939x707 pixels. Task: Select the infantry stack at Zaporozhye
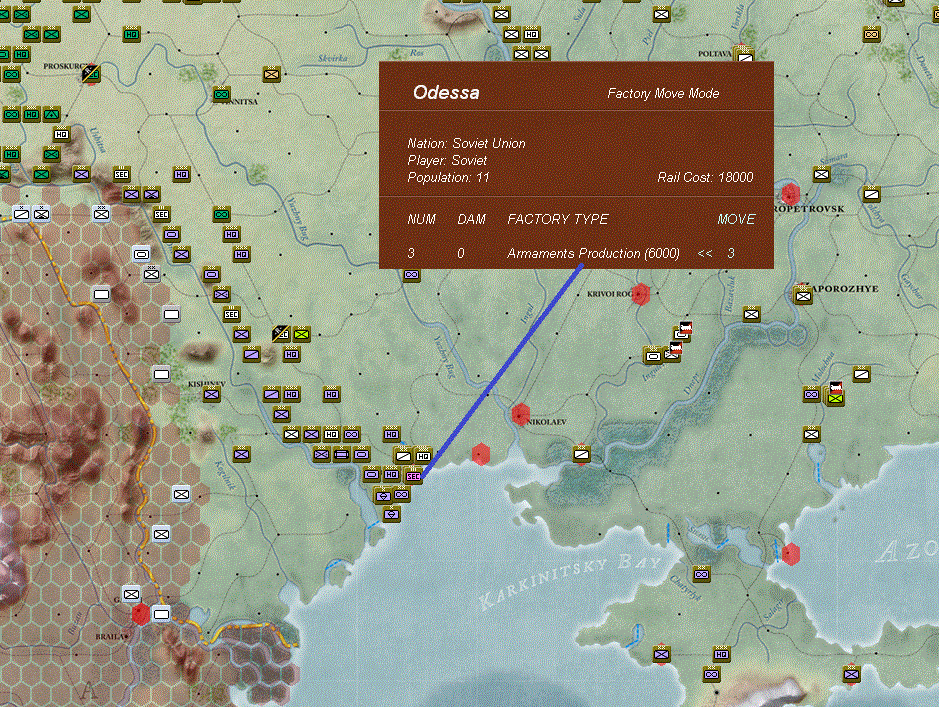(x=803, y=295)
